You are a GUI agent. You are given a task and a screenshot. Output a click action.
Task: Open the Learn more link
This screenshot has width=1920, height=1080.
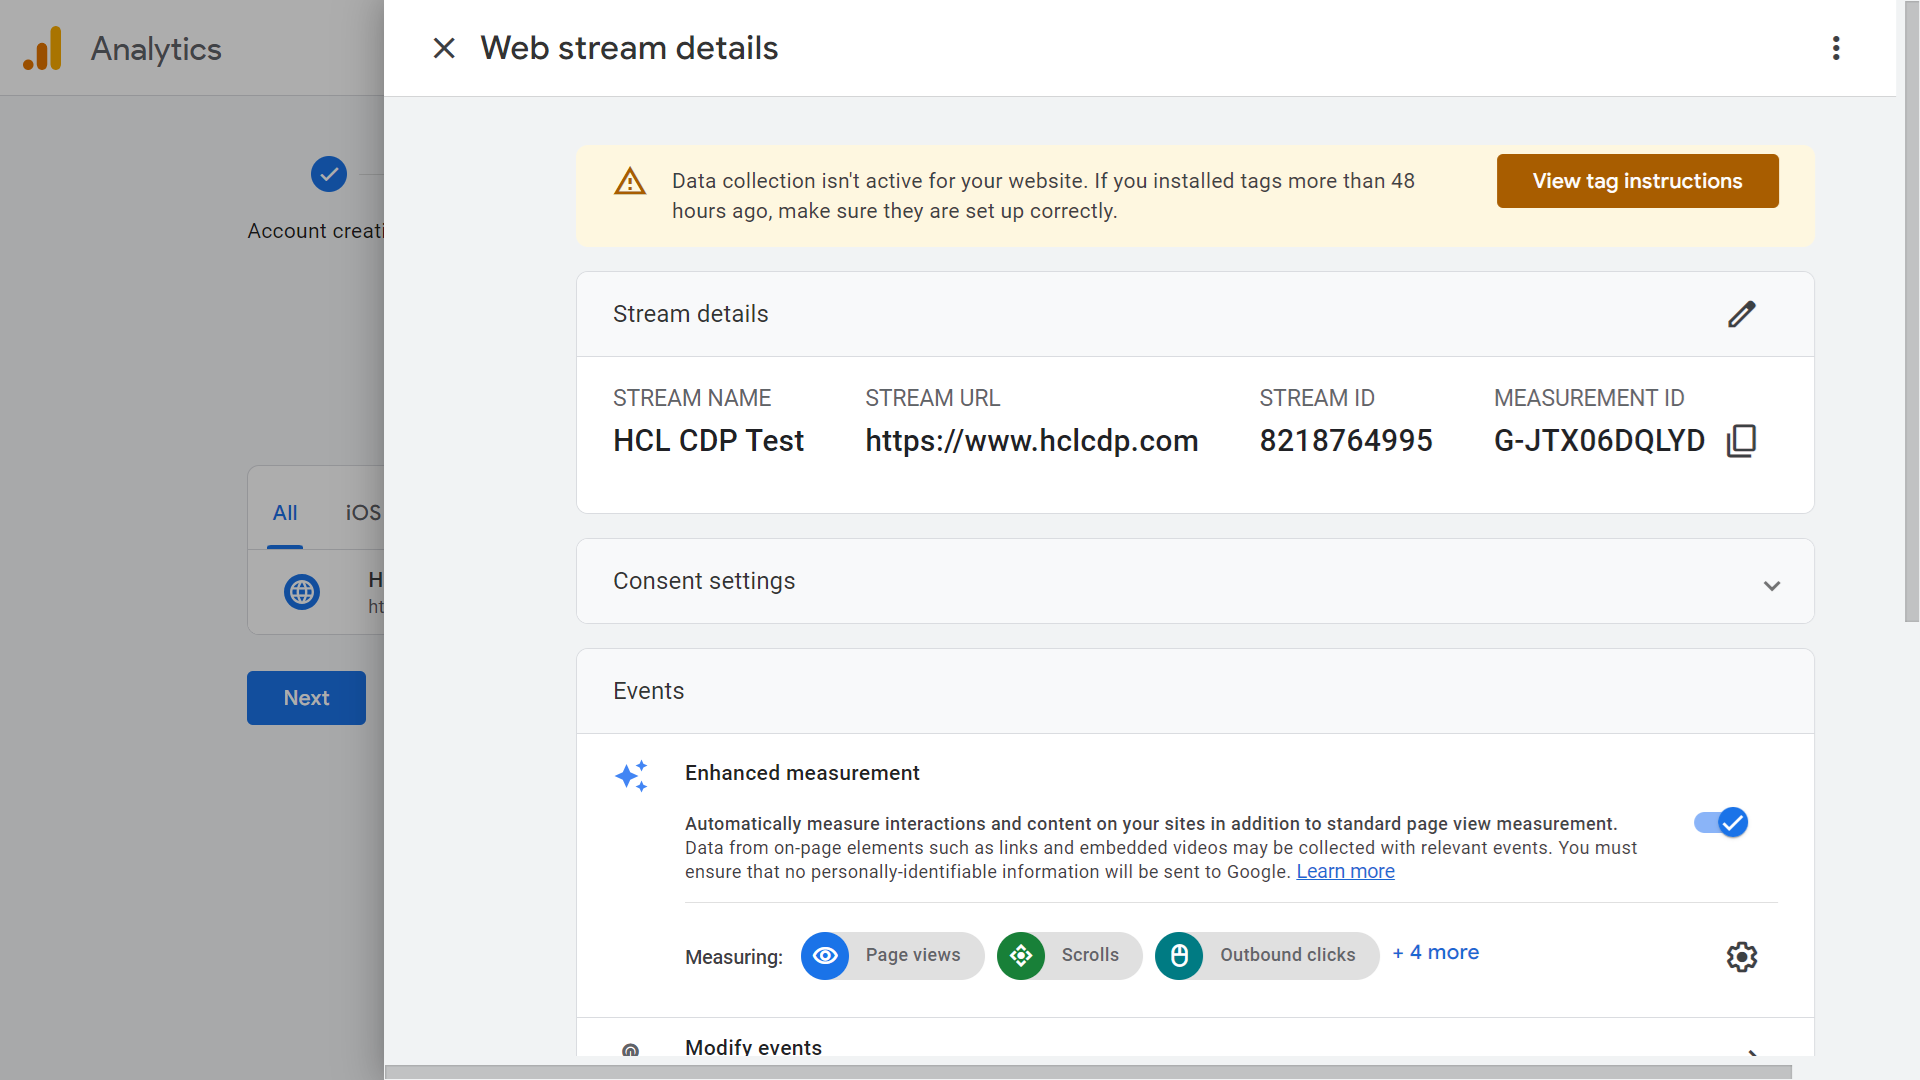[1345, 872]
